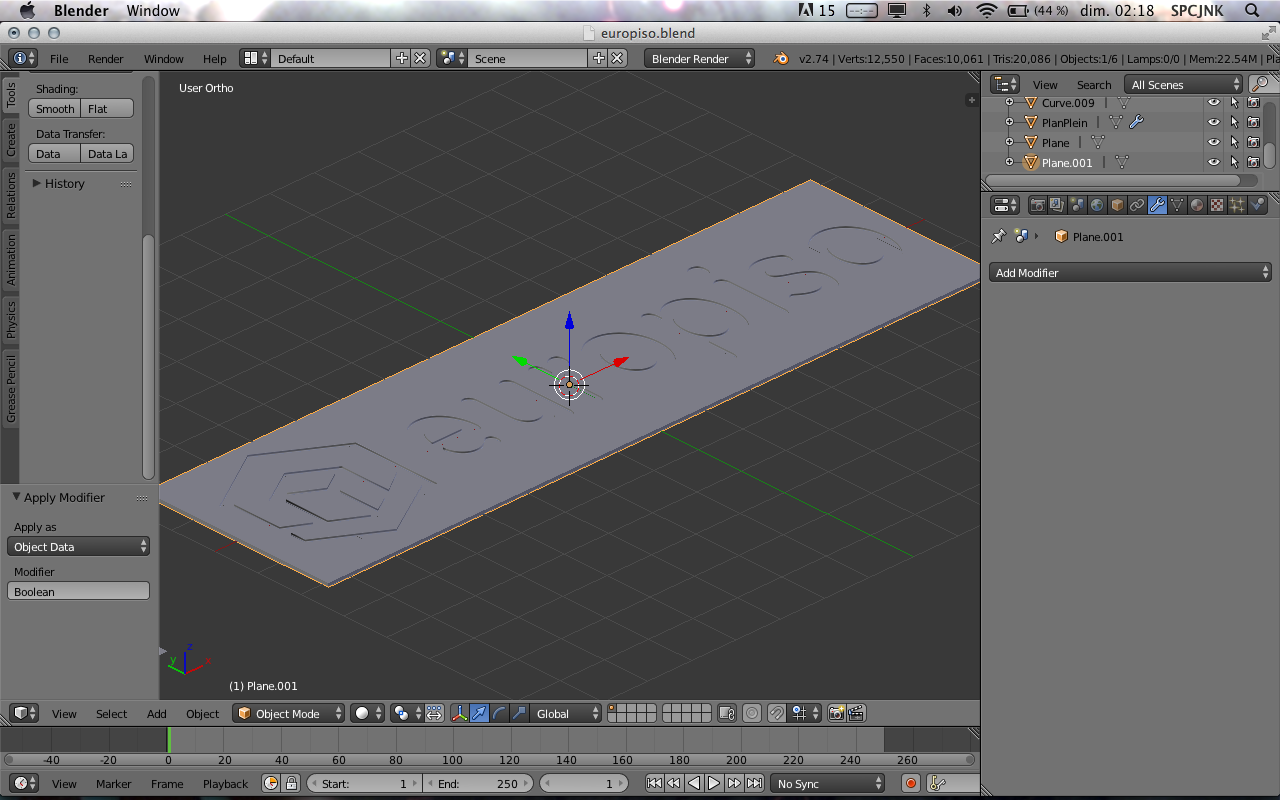Switch to the Physics tab in the tool shelf
The height and width of the screenshot is (800, 1280).
pos(11,319)
